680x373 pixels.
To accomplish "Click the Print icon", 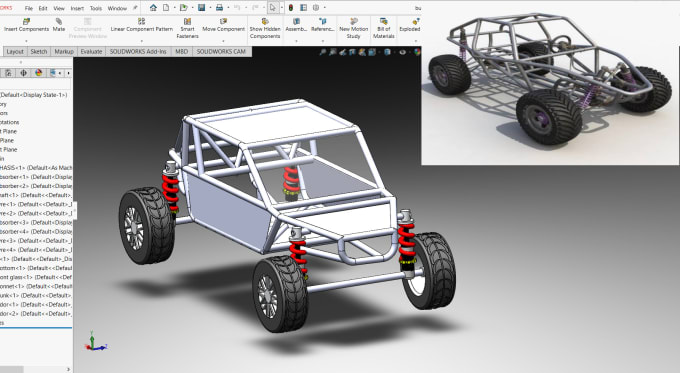I will [219, 8].
